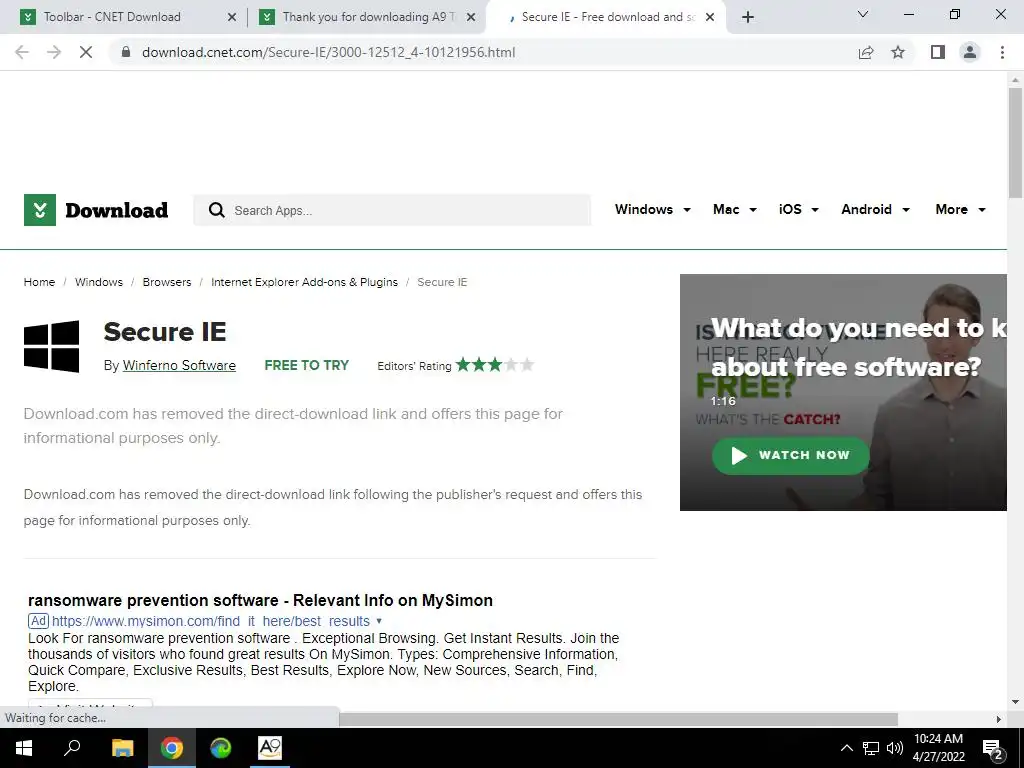Expand the More menu
Image resolution: width=1024 pixels, height=768 pixels.
pyautogui.click(x=960, y=209)
